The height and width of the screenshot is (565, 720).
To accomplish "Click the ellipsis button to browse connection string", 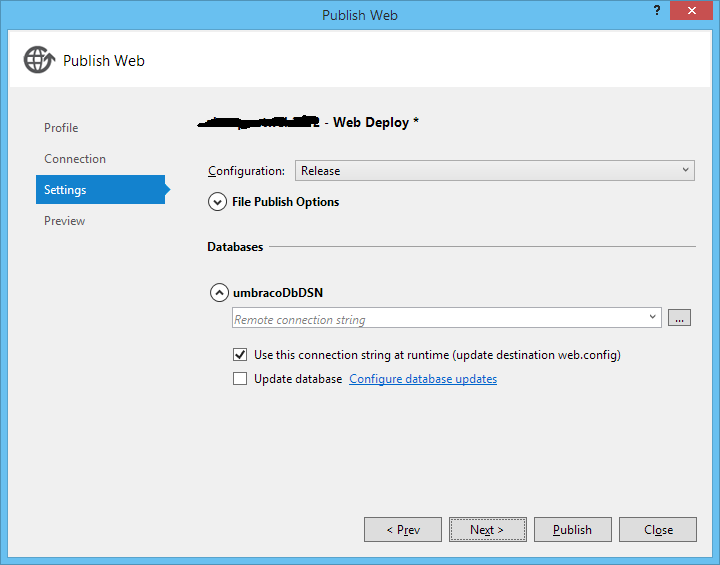I will click(680, 318).
